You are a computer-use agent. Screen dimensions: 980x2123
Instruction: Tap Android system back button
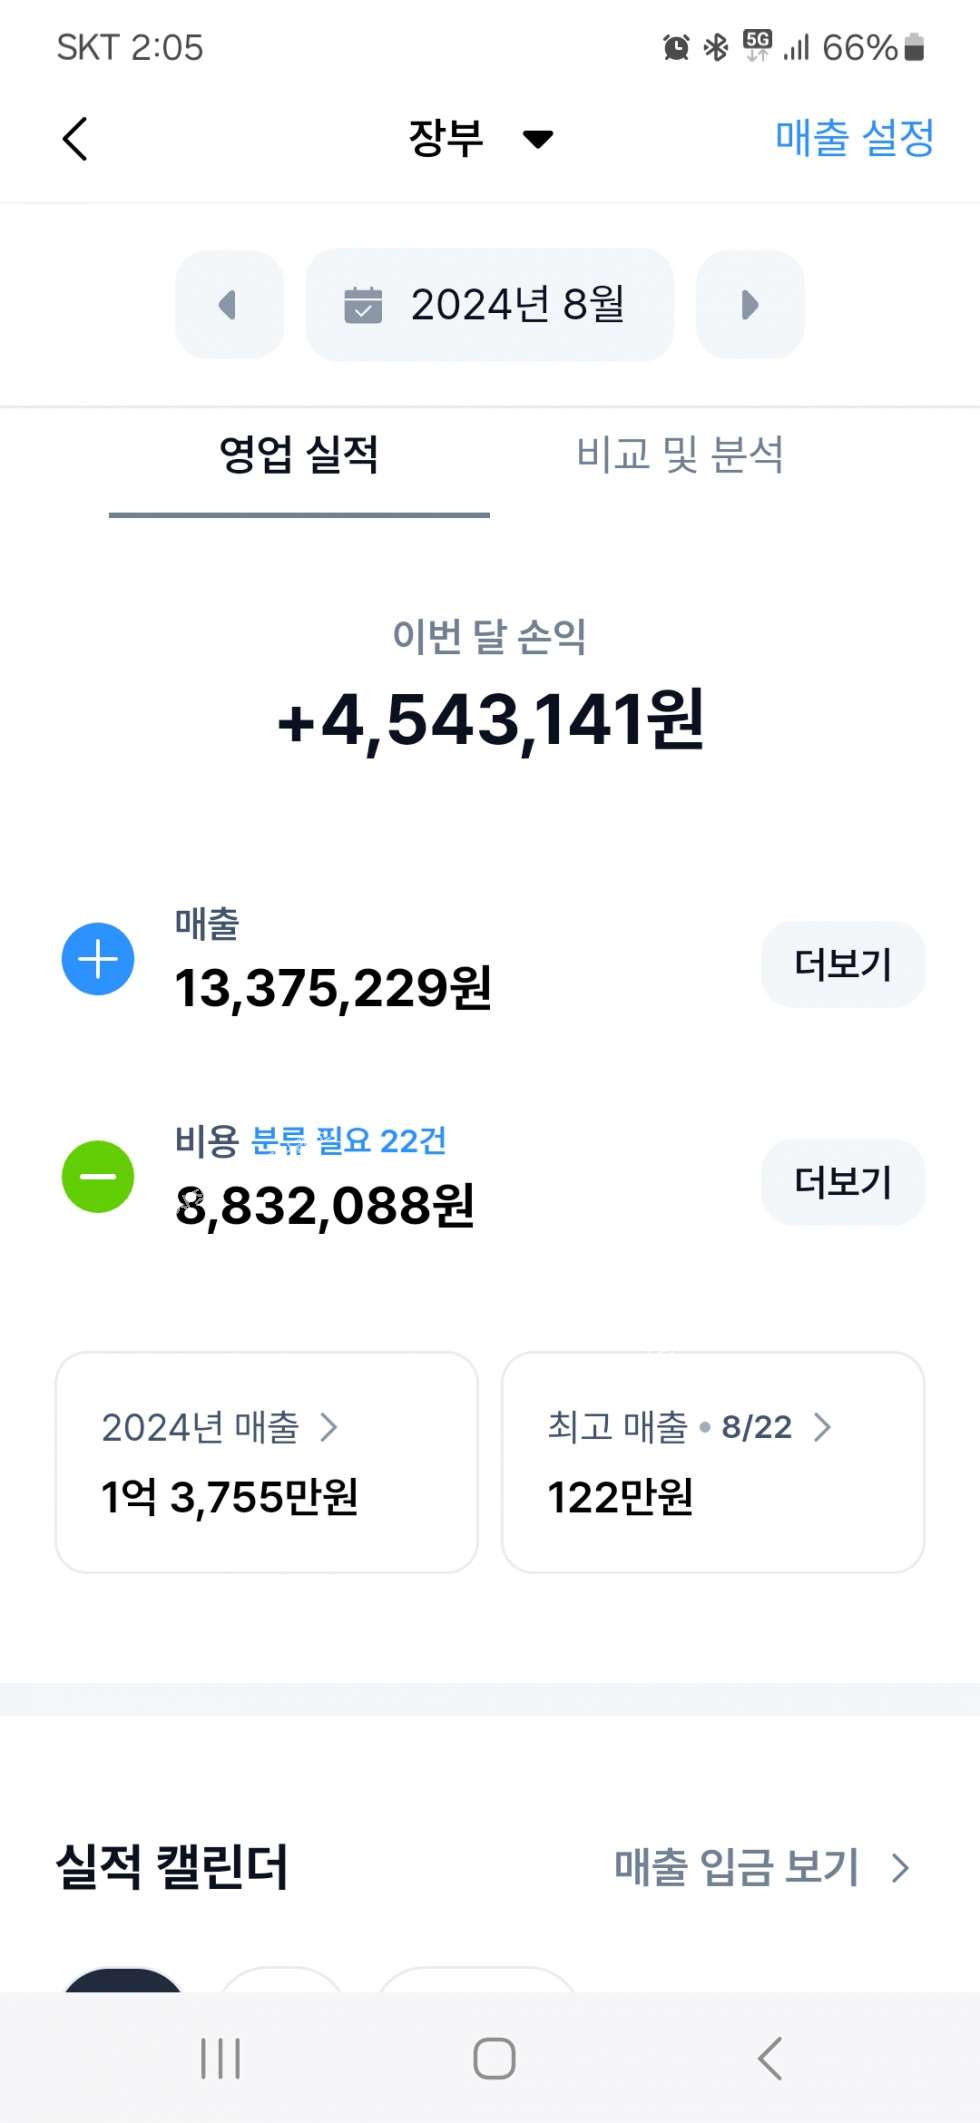[769, 2058]
